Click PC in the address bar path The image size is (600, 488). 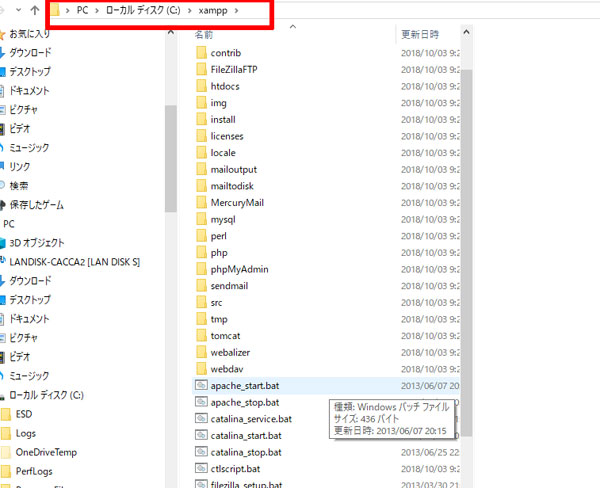click(x=82, y=10)
